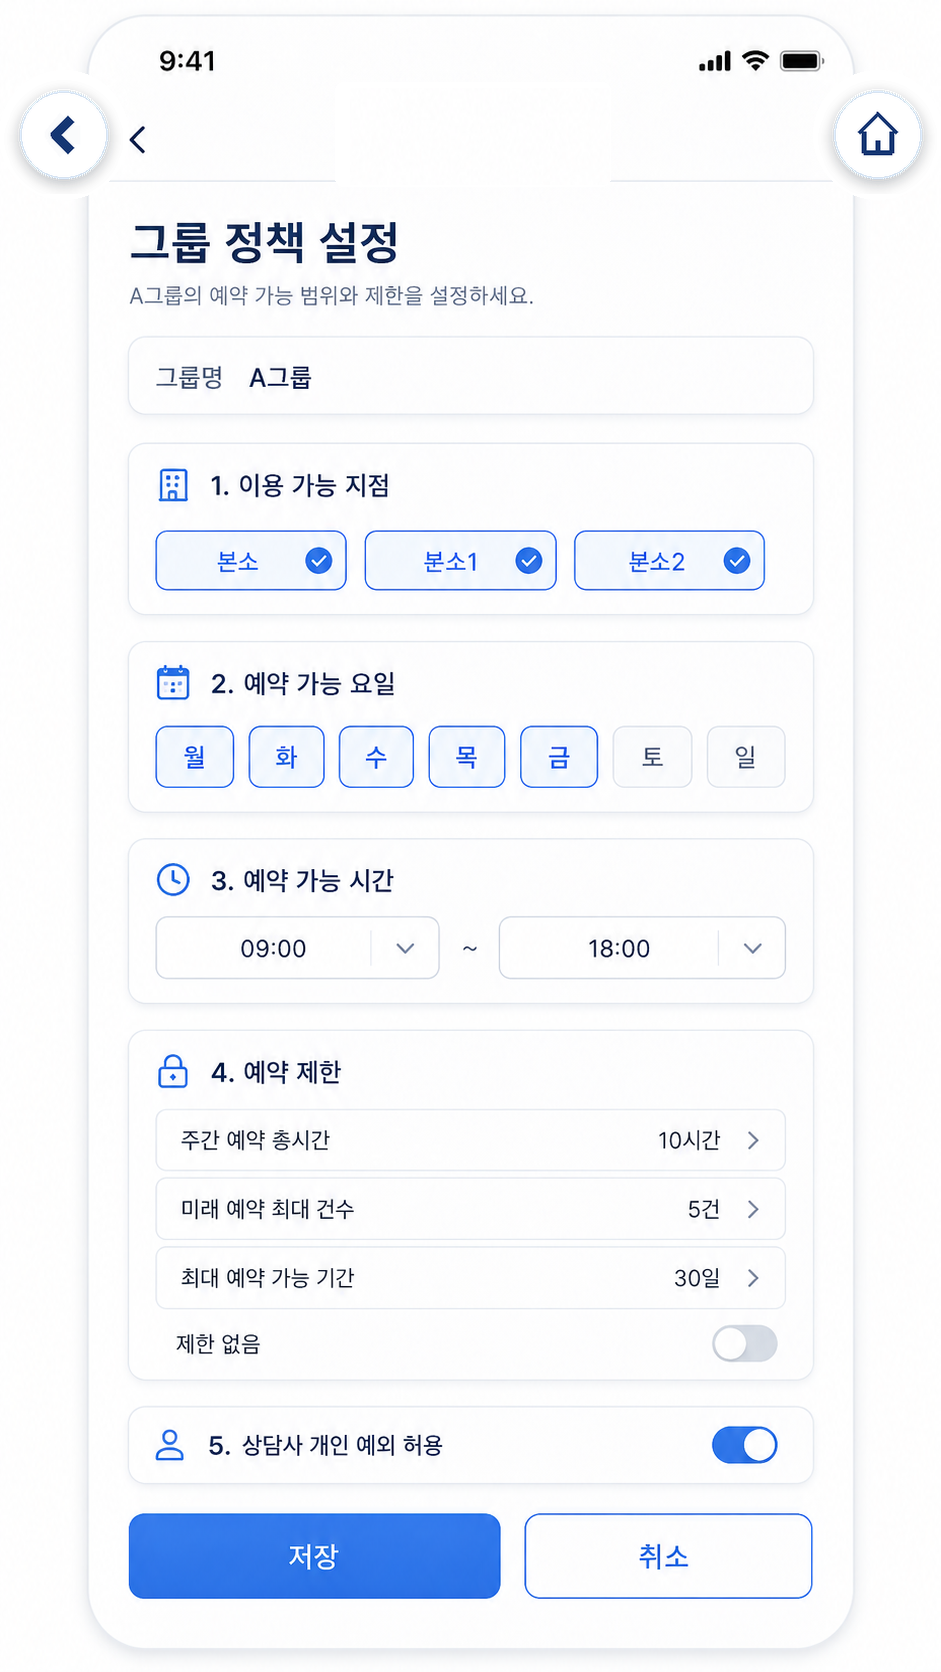The width and height of the screenshot is (941, 1672).
Task: Tap the 저장 button
Action: click(314, 1556)
